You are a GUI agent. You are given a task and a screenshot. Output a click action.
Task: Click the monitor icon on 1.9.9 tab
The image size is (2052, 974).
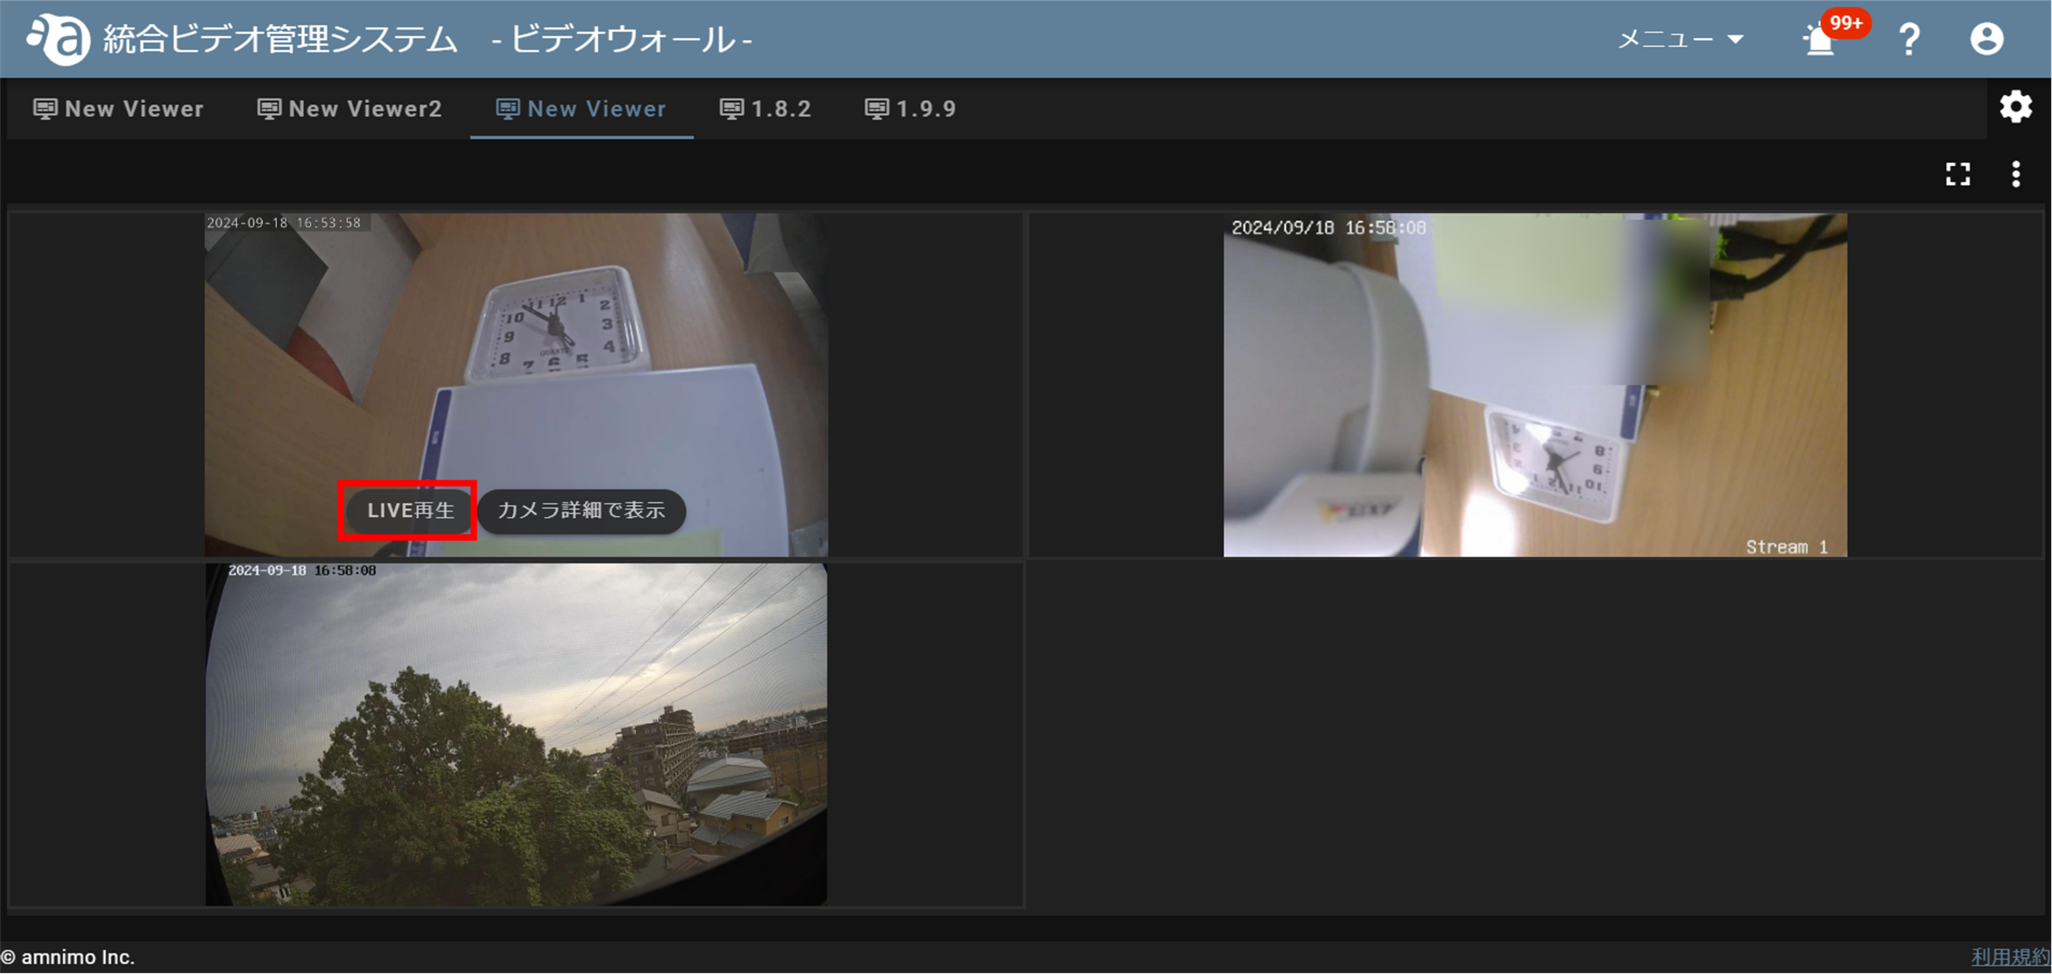[877, 109]
